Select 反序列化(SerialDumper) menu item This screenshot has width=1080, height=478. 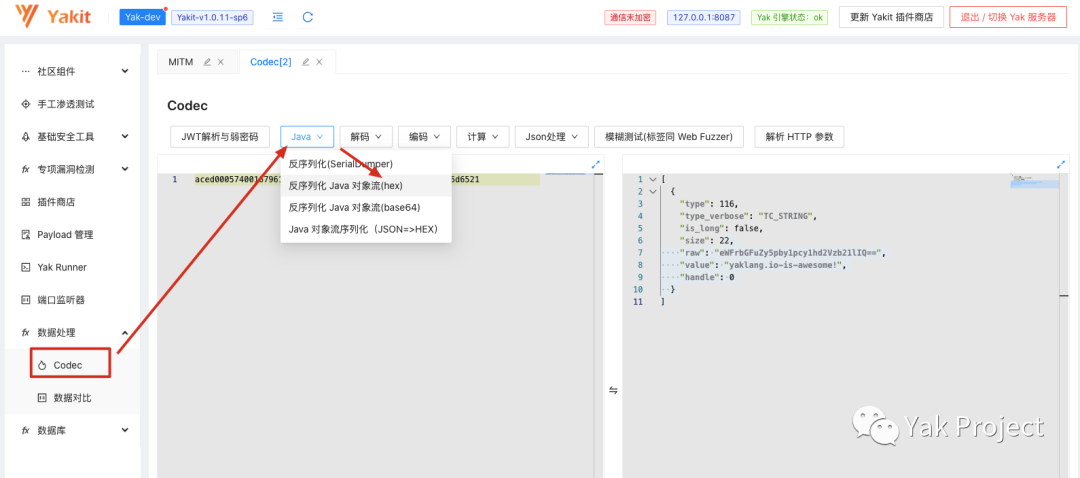[x=366, y=164]
